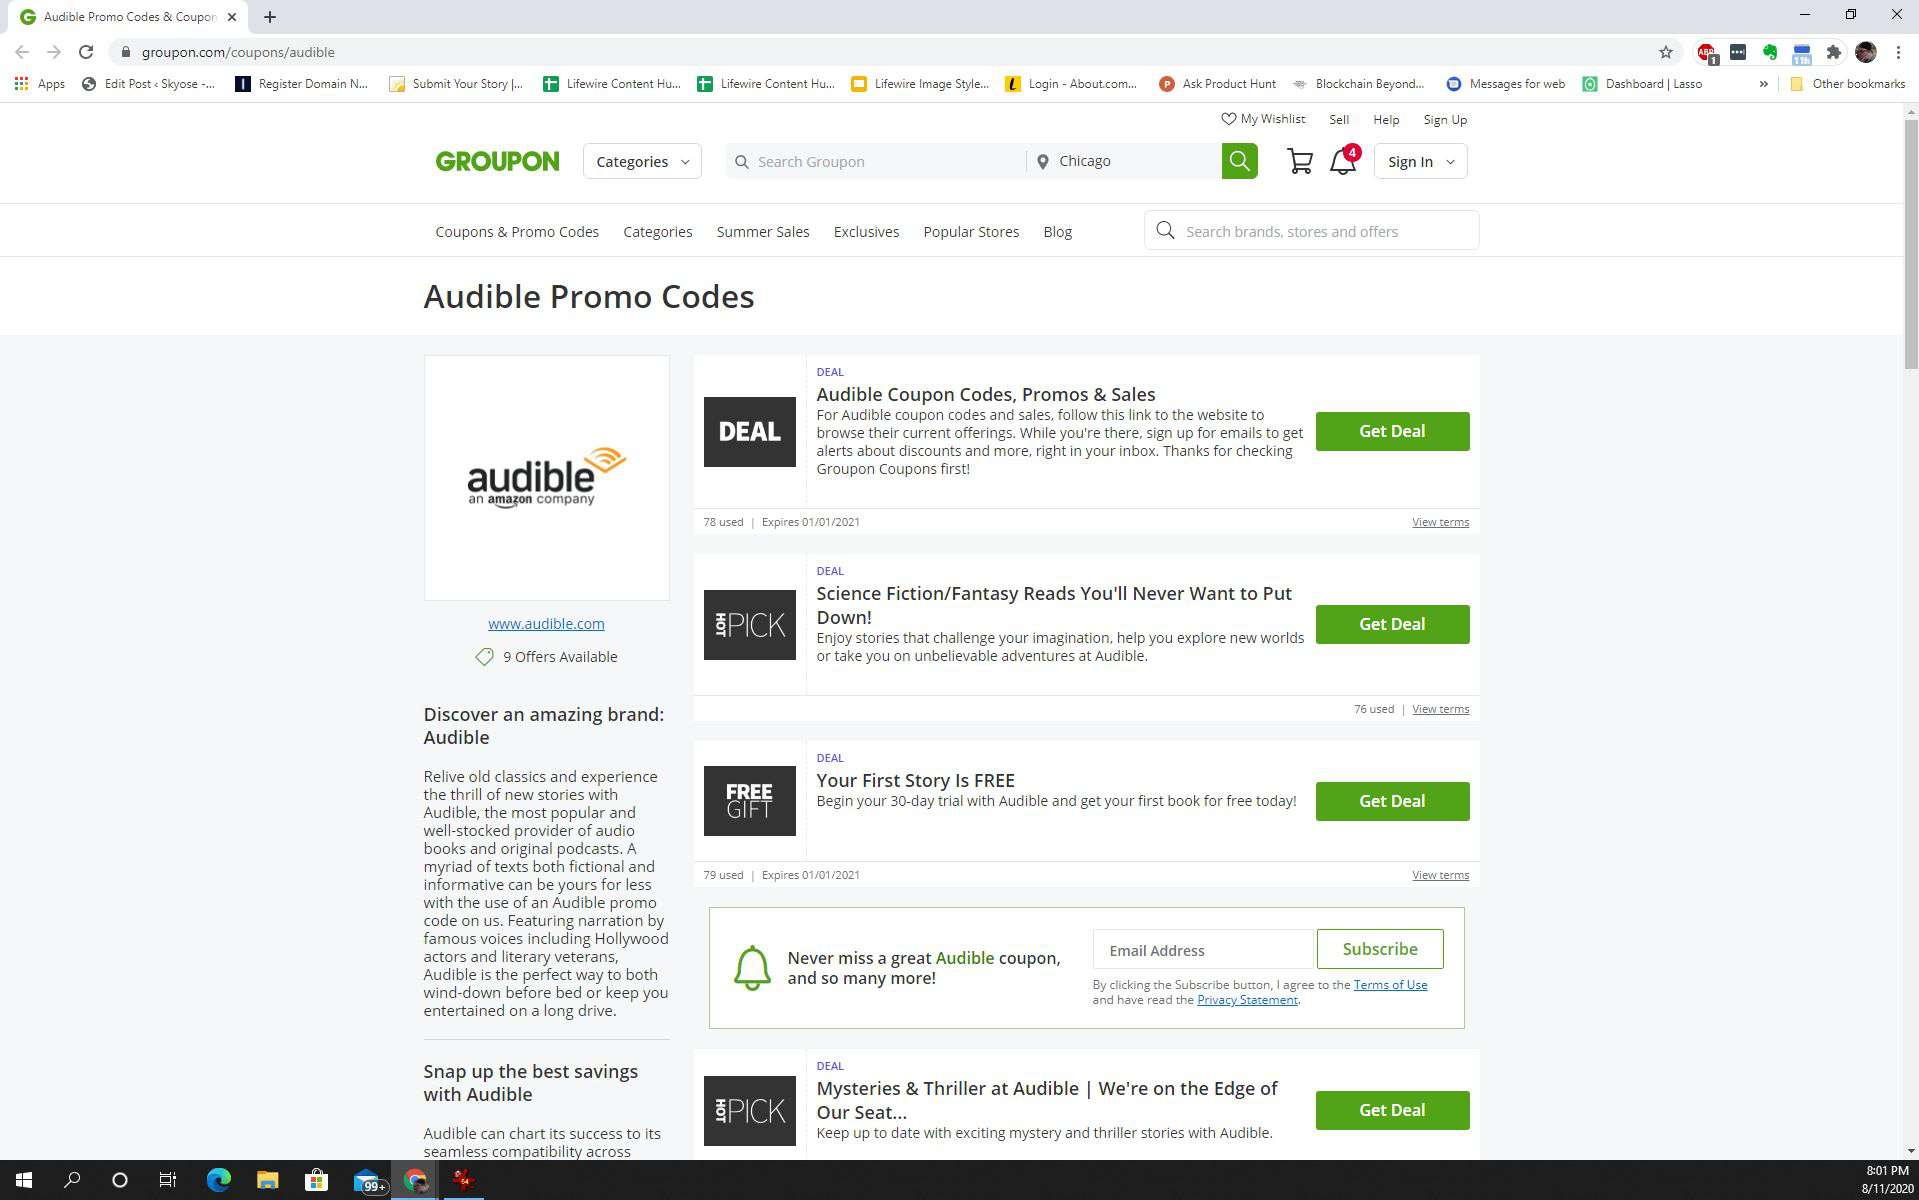1919x1200 pixels.
Task: Open the www.audible.com link
Action: pos(546,624)
